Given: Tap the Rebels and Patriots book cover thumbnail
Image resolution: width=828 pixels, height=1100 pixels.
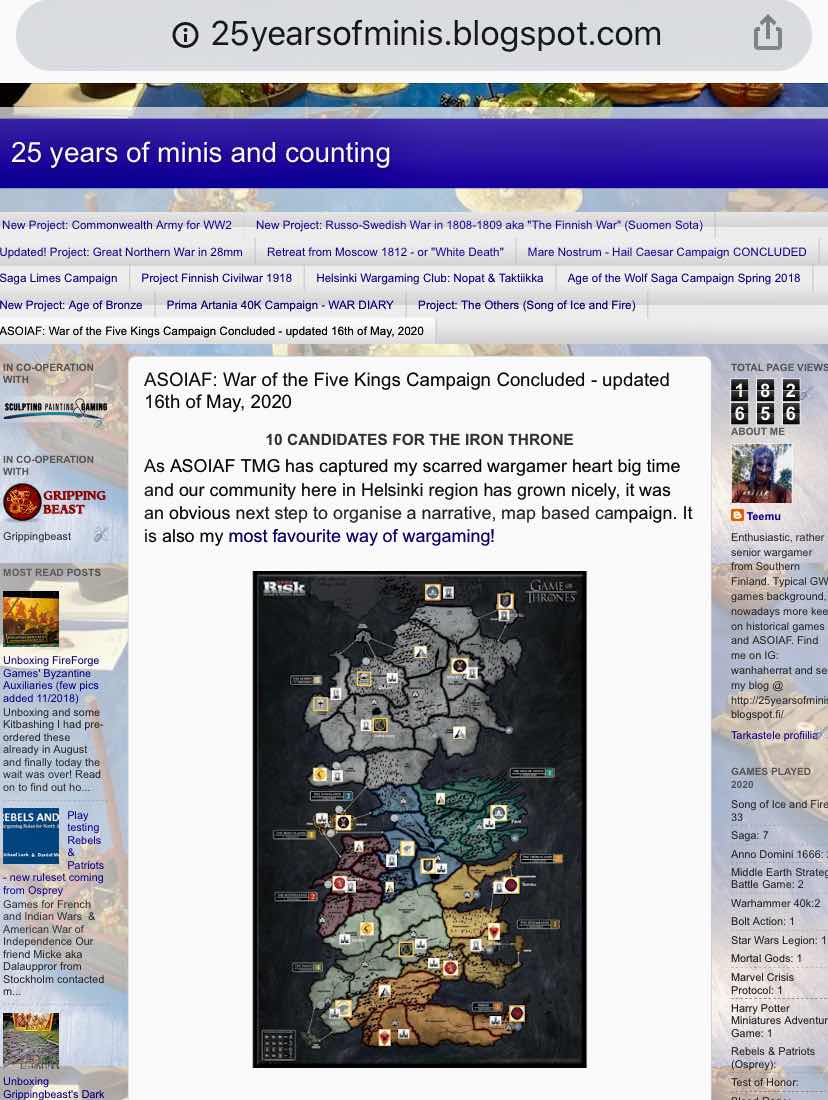Looking at the screenshot, I should tap(30, 836).
